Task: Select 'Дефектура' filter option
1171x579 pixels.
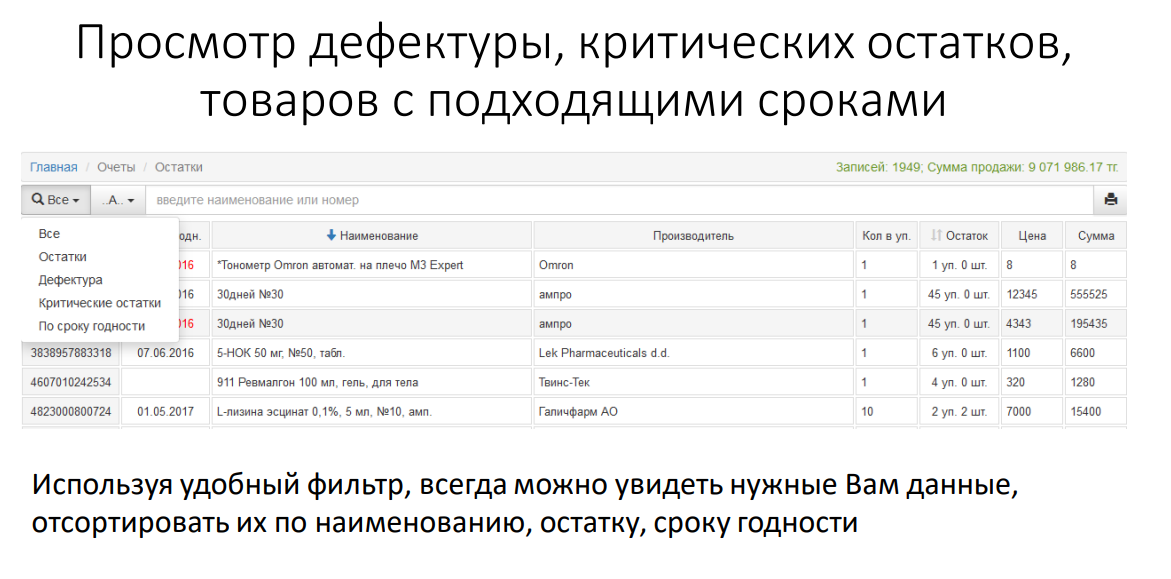Action: pyautogui.click(x=70, y=280)
